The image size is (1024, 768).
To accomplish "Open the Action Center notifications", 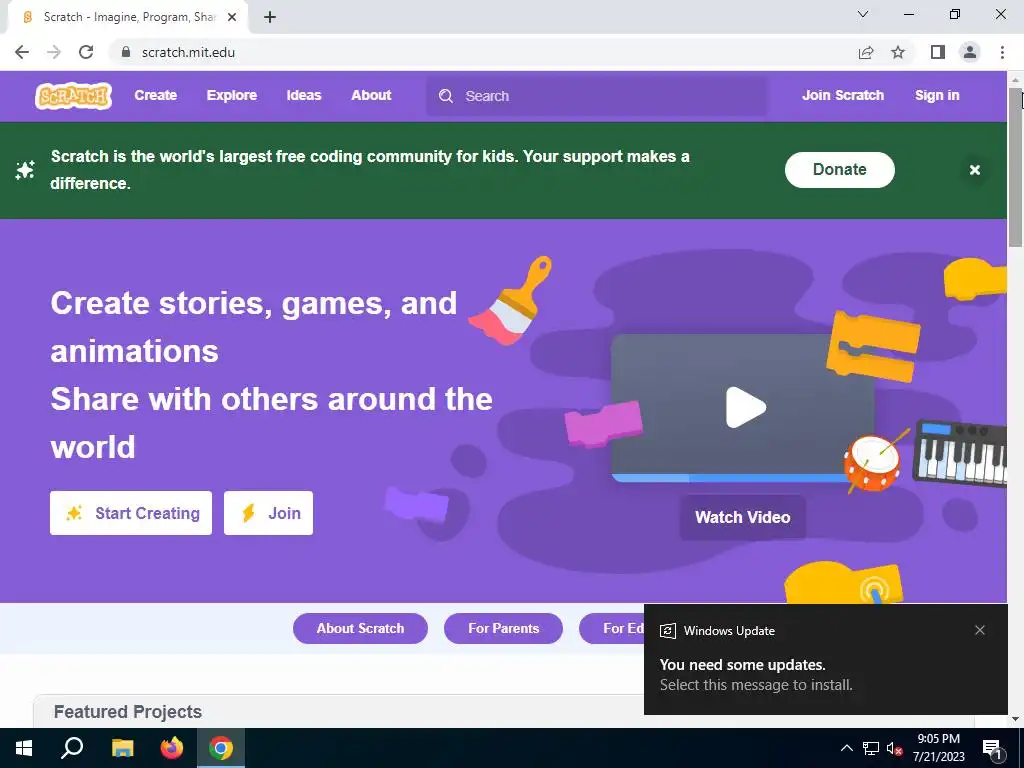I will tap(993, 749).
